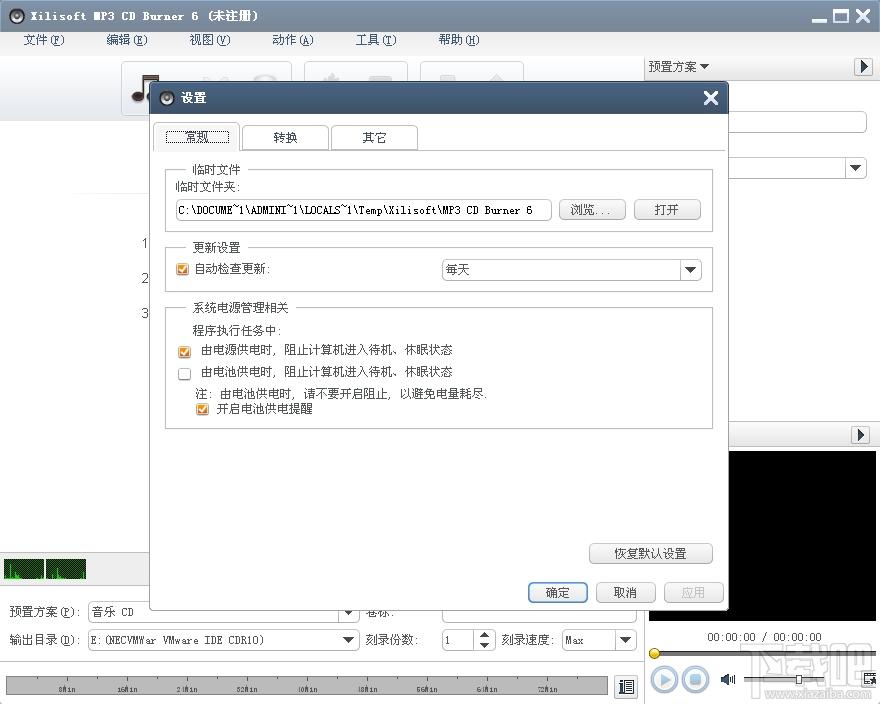The width and height of the screenshot is (880, 704).
Task: Maximize the Xilisoft main window
Action: 841,16
